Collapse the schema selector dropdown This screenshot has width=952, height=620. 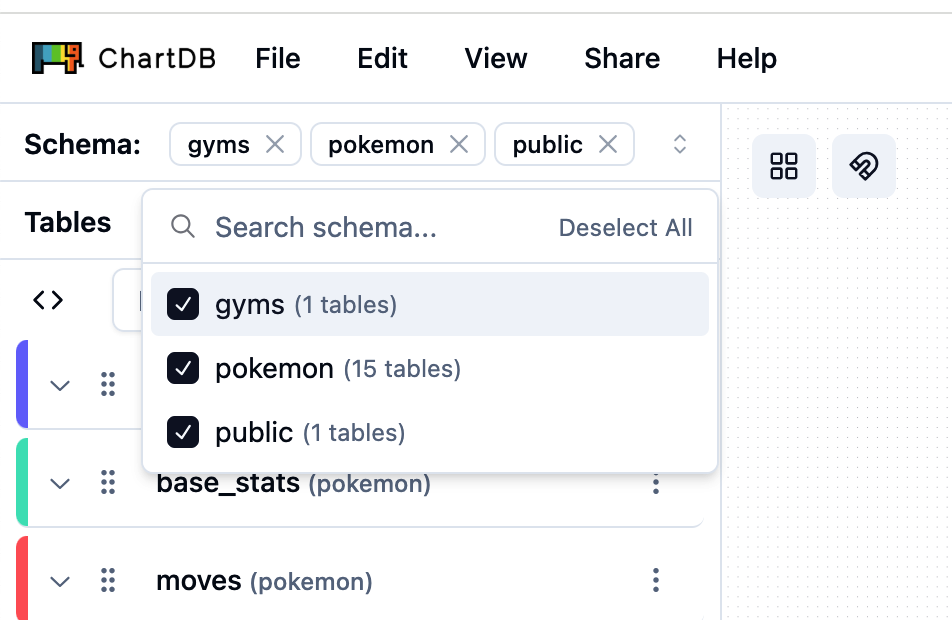tap(680, 145)
